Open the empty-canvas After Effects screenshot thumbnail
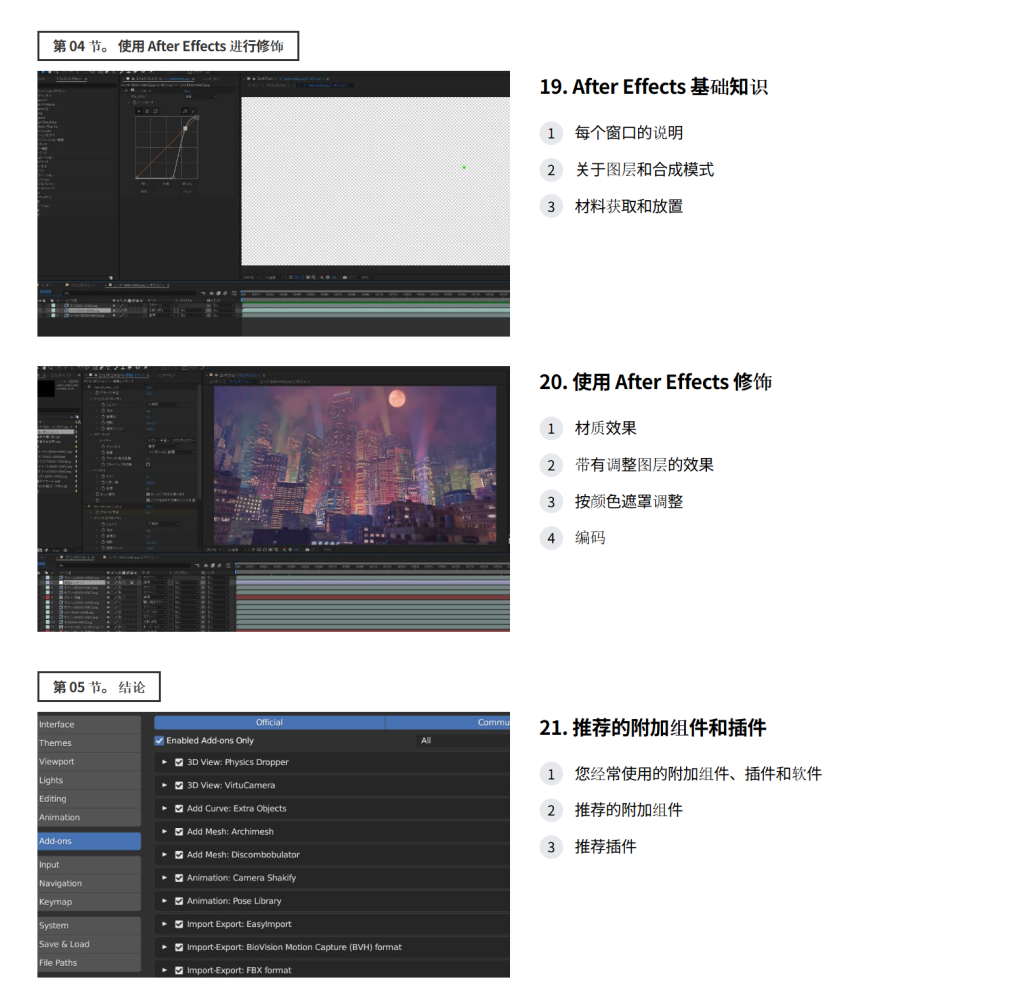Screen dimensions: 1024x994 tap(274, 204)
